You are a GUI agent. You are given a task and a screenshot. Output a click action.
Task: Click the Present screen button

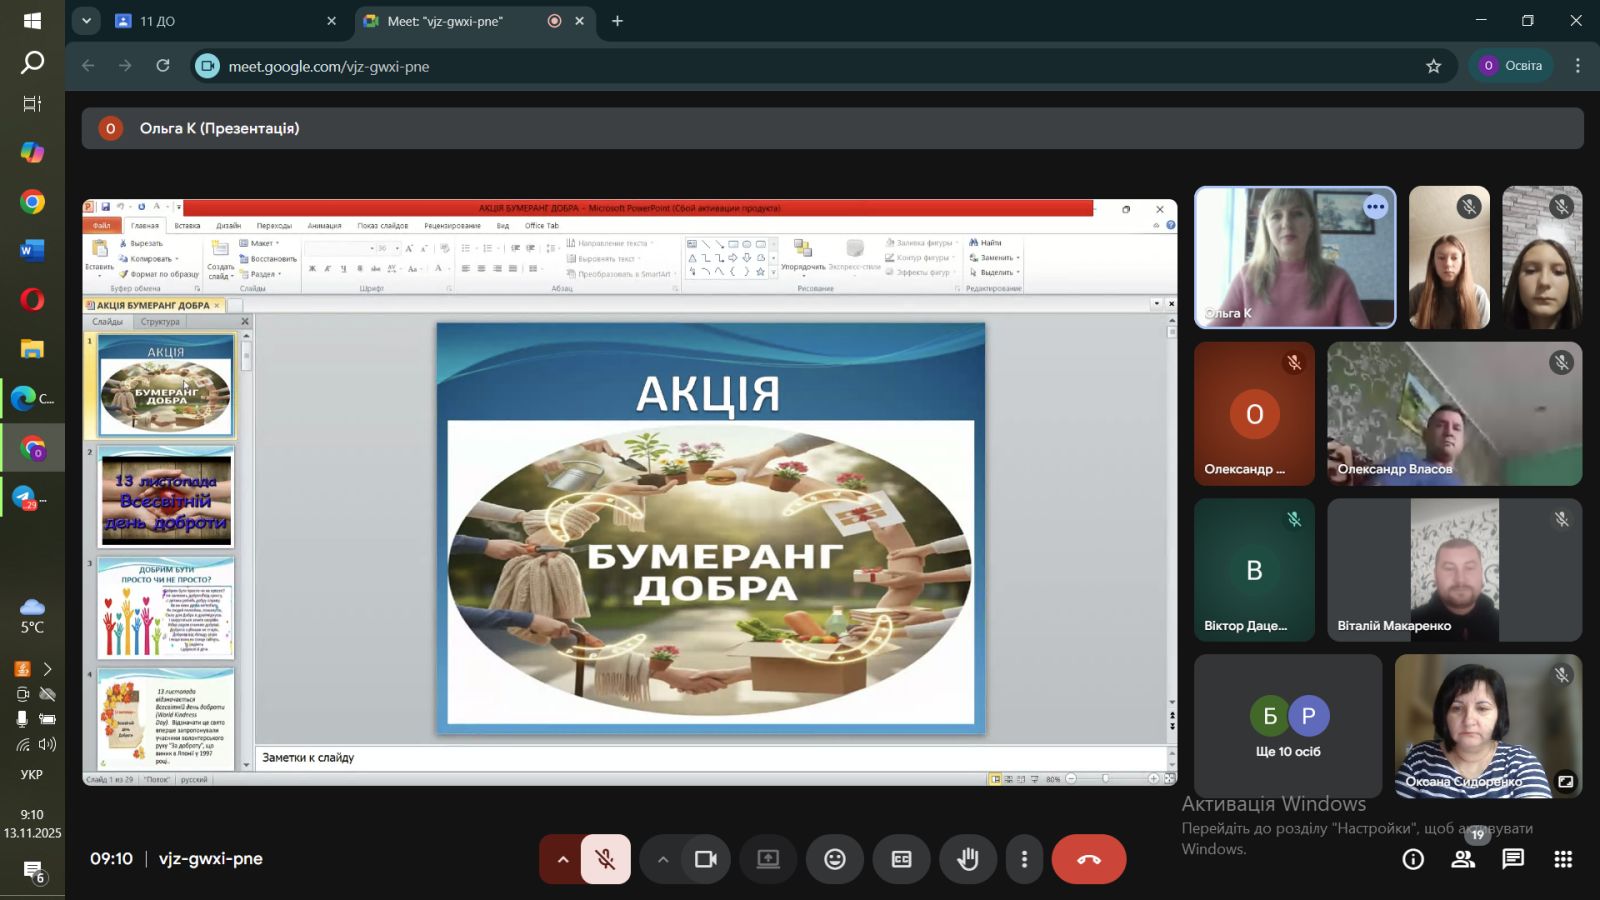(x=767, y=859)
